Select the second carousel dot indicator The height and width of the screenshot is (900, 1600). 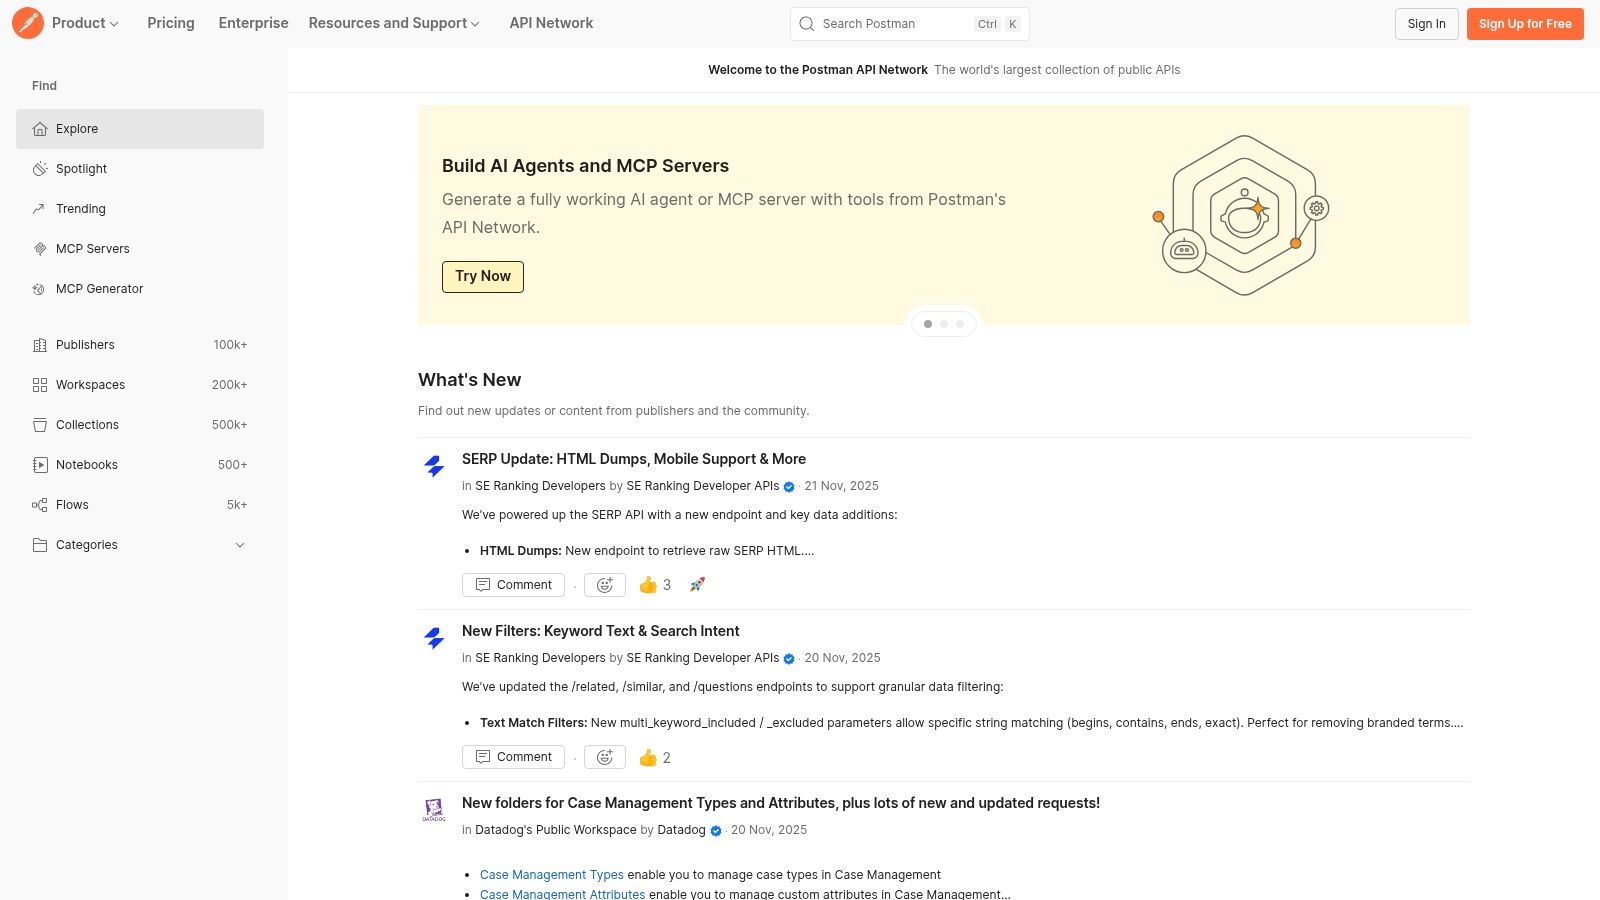click(943, 323)
